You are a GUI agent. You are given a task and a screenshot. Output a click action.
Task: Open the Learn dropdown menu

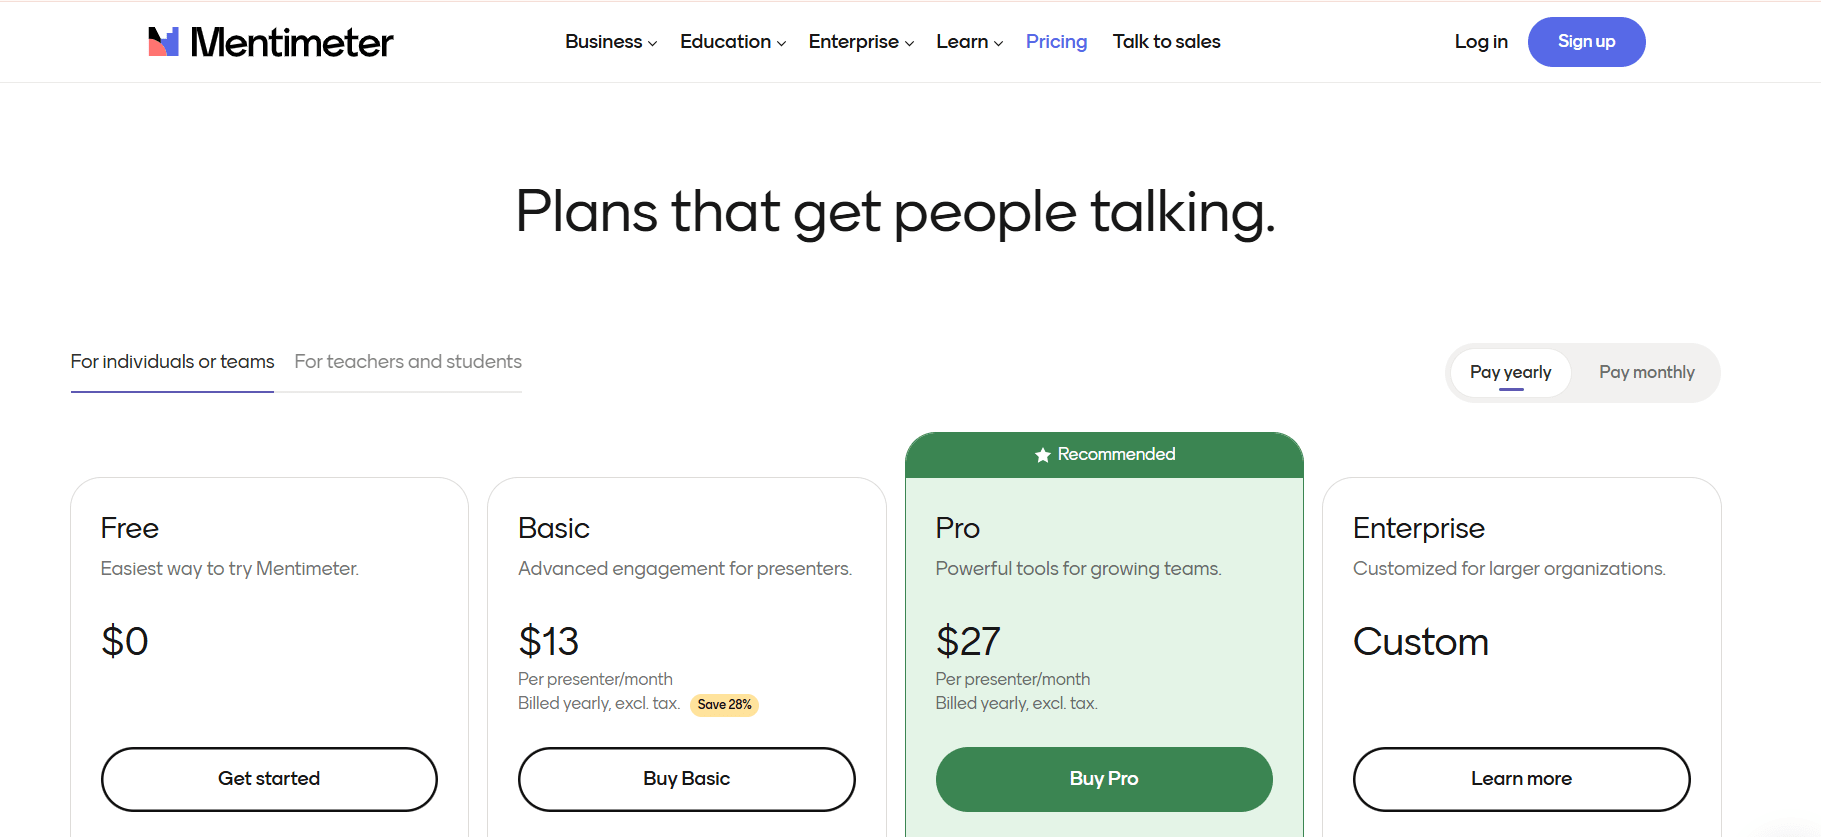click(968, 42)
